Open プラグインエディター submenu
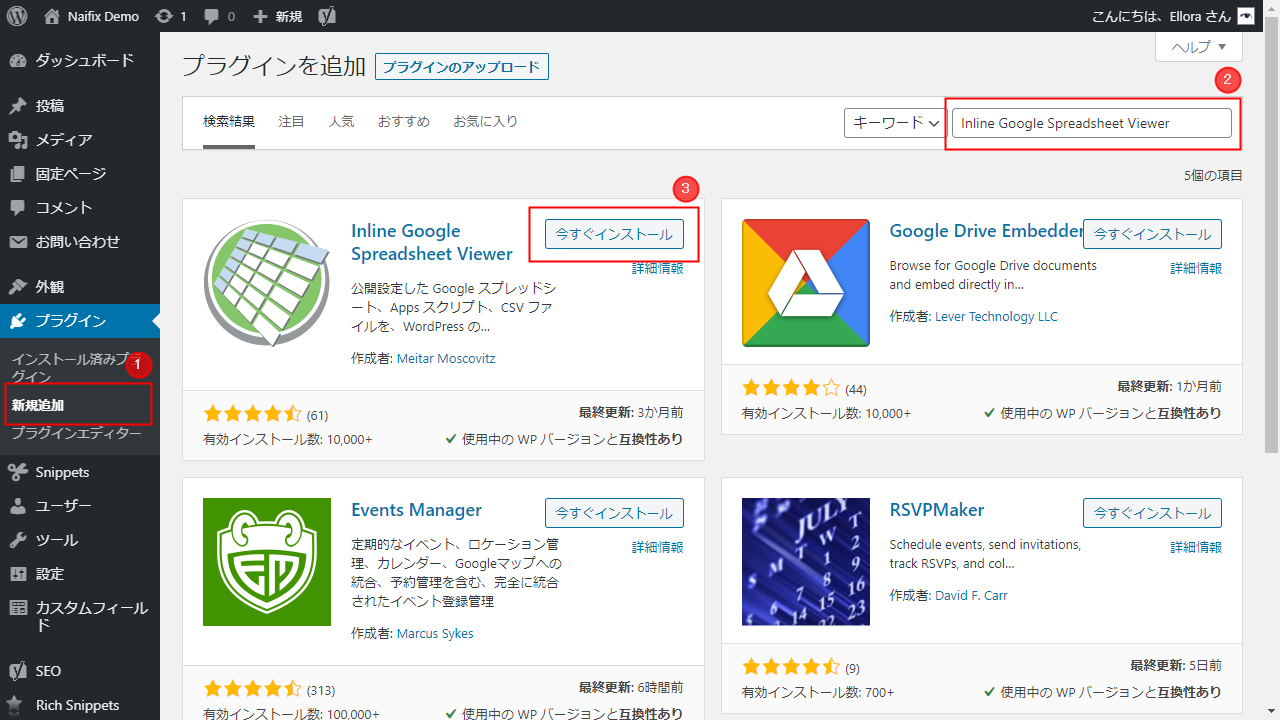The image size is (1280, 720). tap(77, 433)
